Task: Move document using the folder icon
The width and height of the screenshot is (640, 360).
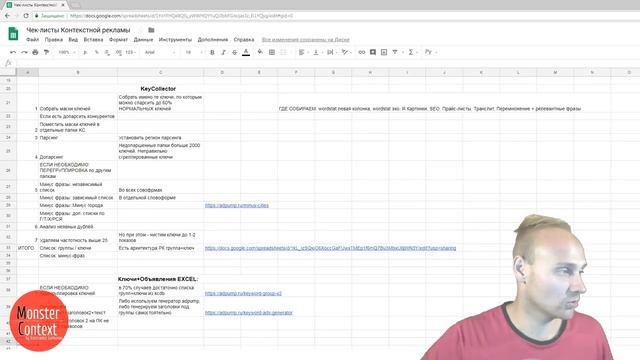Action: (151, 30)
